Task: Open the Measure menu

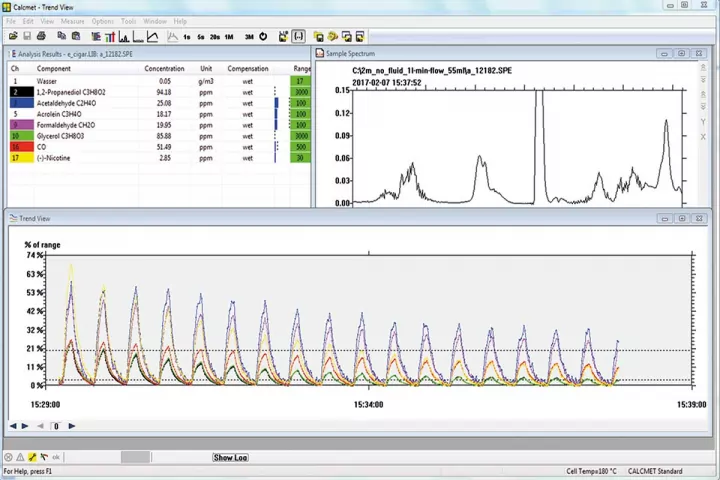Action: click(x=72, y=21)
